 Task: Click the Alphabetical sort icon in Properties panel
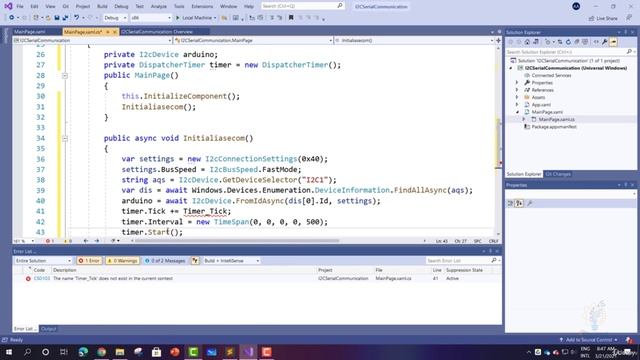point(519,203)
